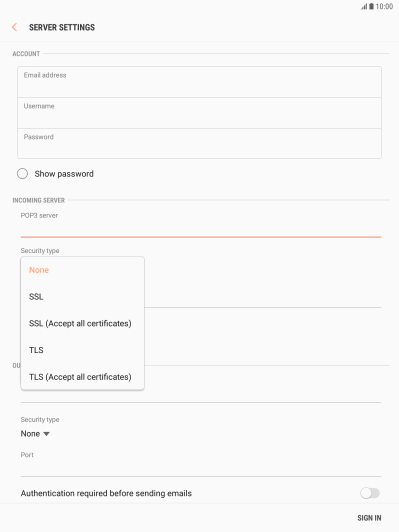The height and width of the screenshot is (532, 399).
Task: Tap the SERVER SETTINGS title
Action: point(62,27)
